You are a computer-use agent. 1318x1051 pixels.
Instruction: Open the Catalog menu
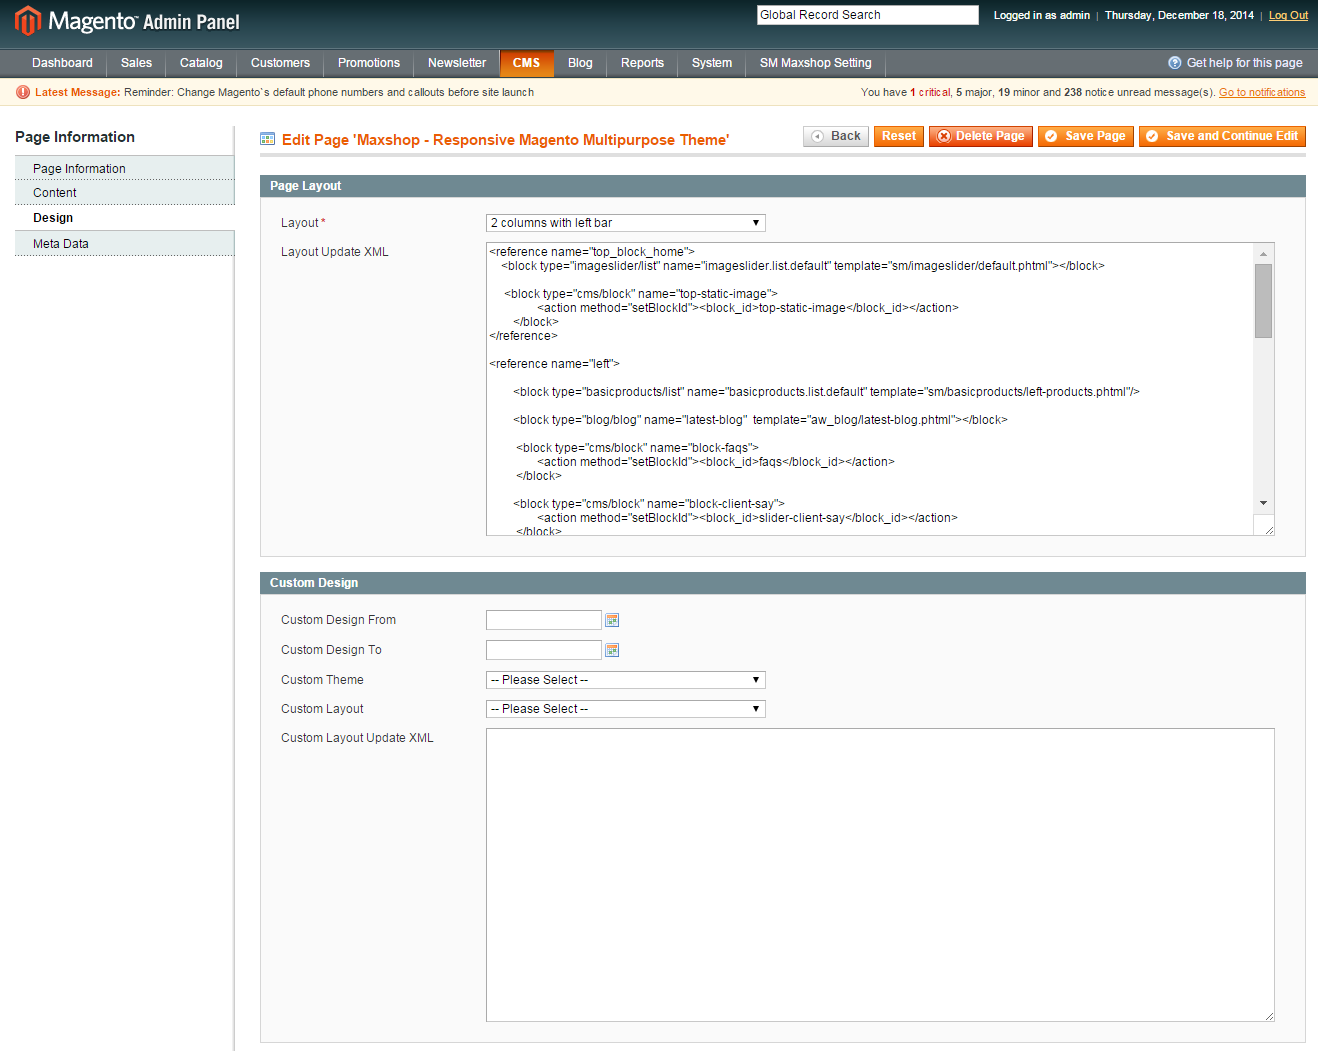pos(201,63)
